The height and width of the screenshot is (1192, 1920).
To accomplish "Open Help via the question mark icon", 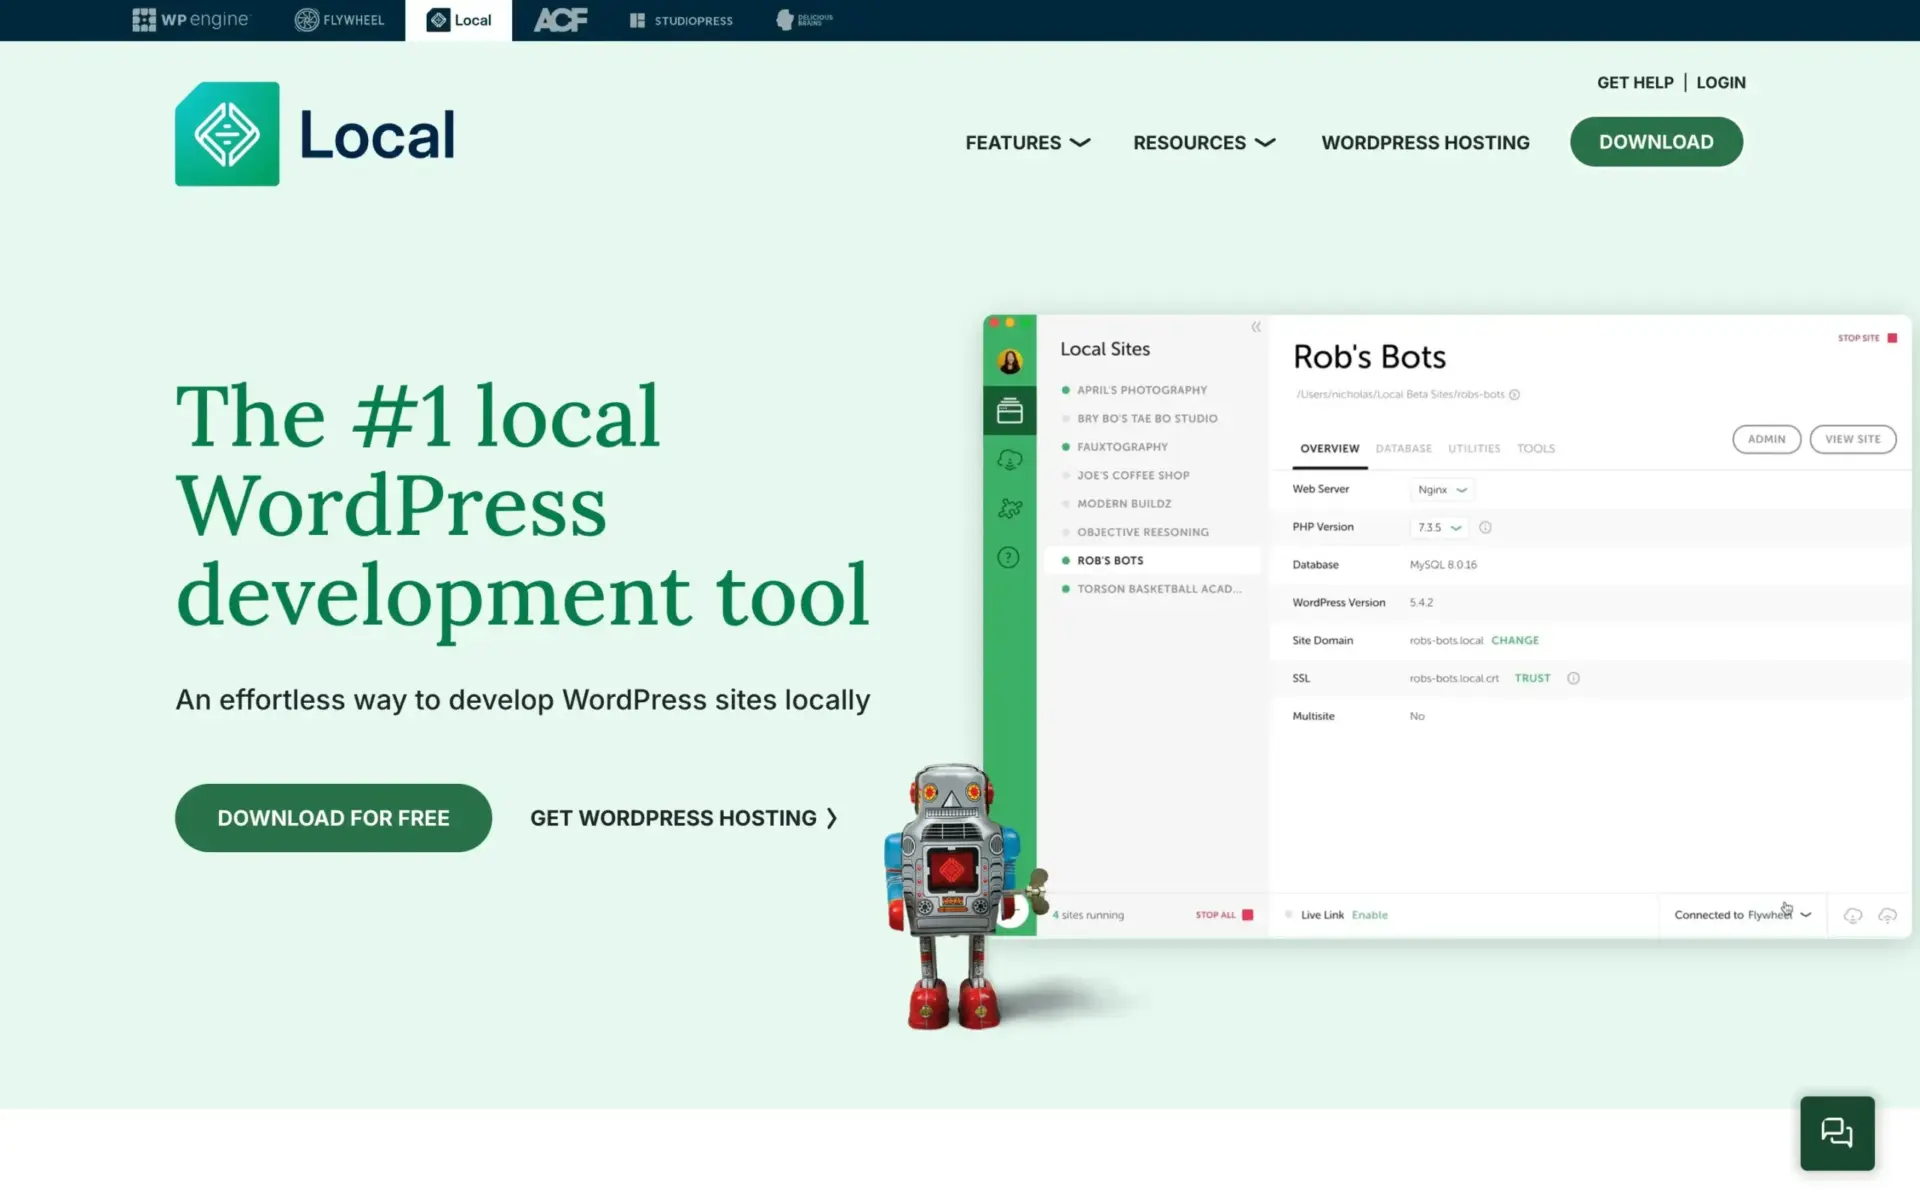I will 1009,558.
